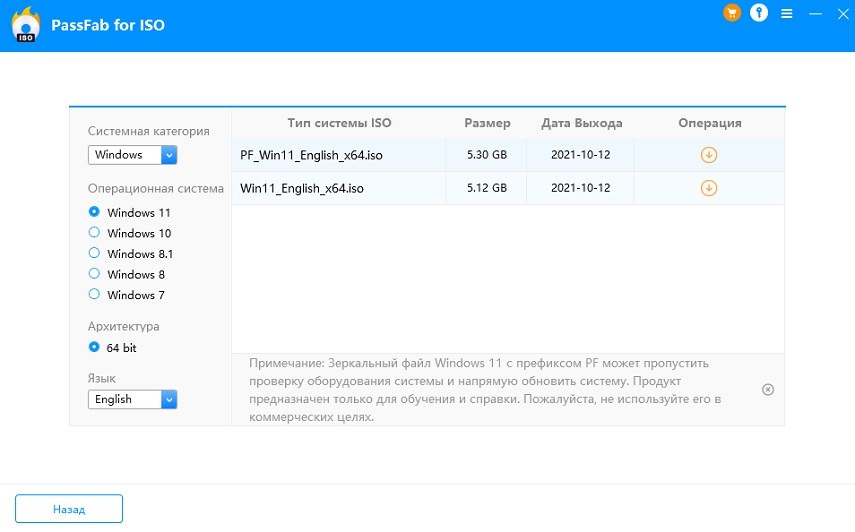
Task: Click the Архитектура label
Action: [x=123, y=327]
